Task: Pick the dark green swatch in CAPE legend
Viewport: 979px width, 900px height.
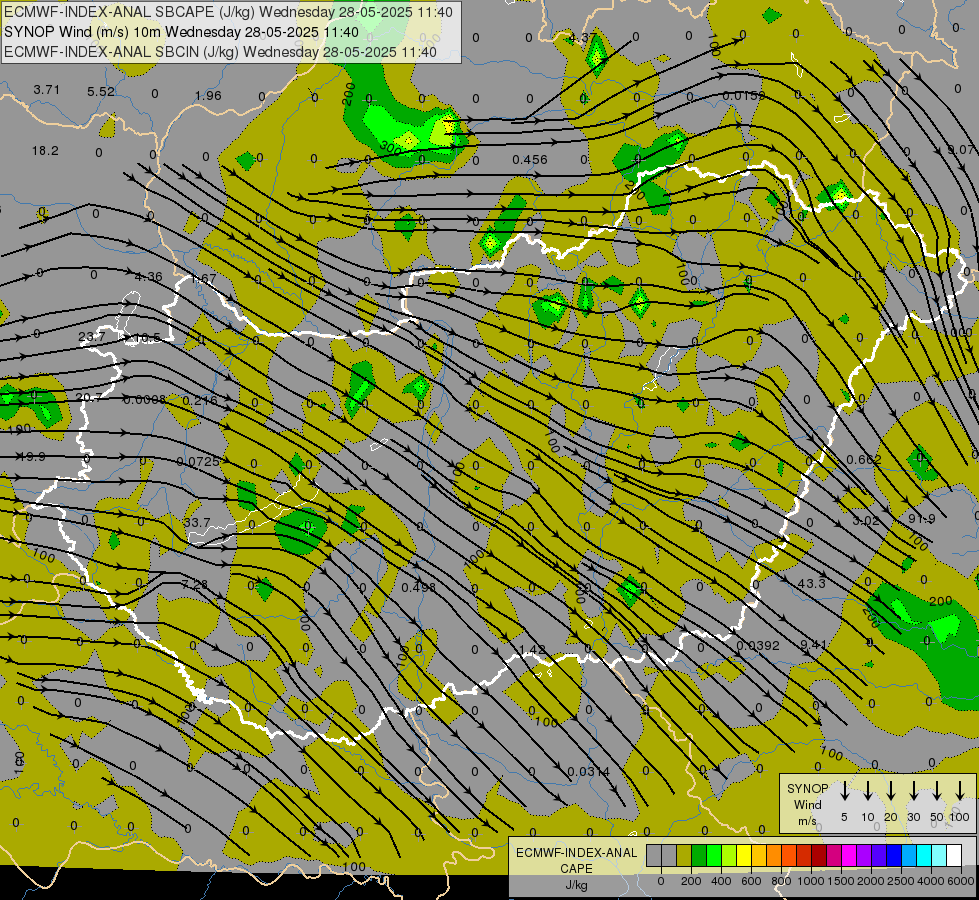Action: (x=699, y=855)
